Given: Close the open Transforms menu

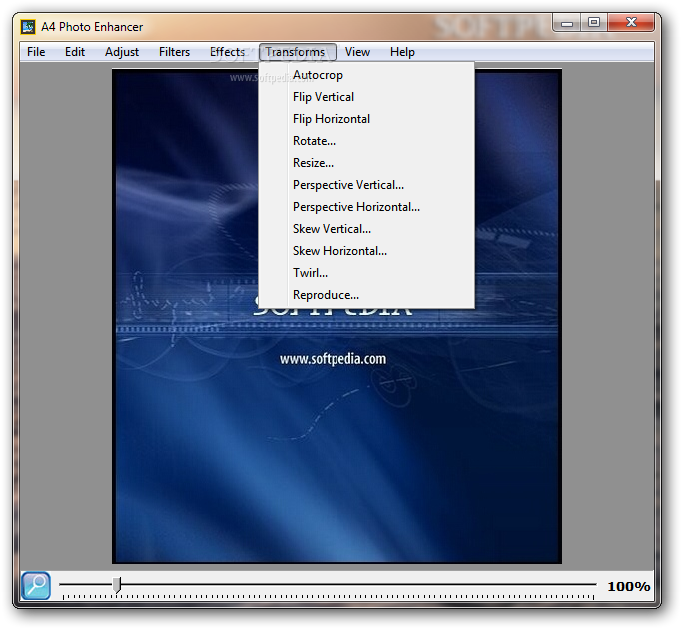Looking at the screenshot, I should click(298, 52).
